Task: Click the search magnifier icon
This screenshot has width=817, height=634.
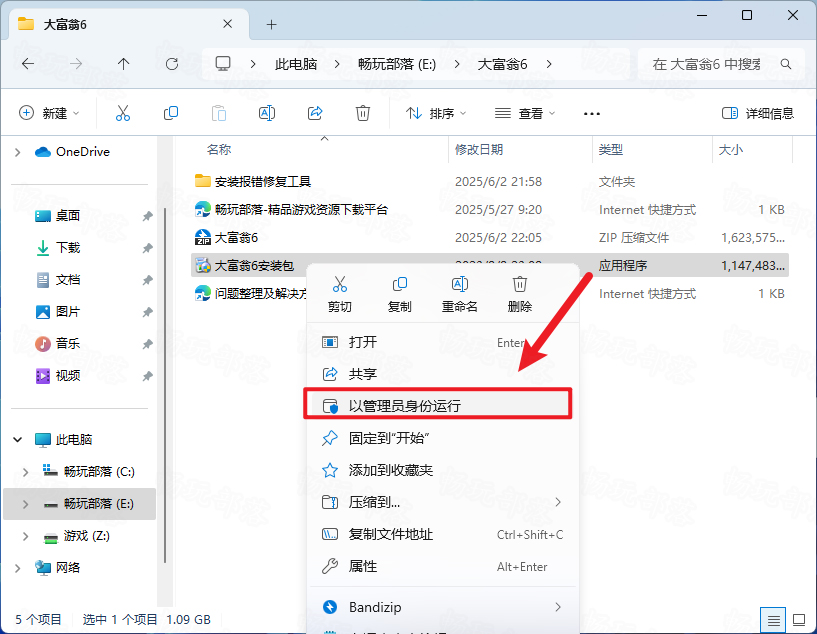Action: pos(786,64)
